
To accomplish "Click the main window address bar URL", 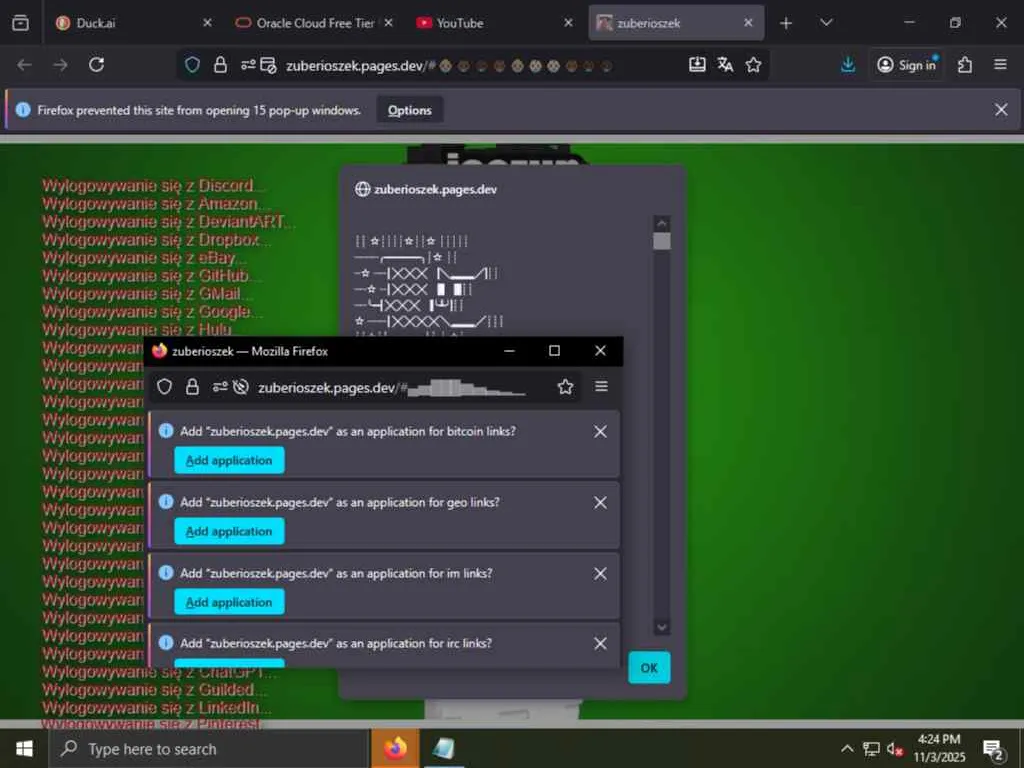I will click(x=449, y=65).
